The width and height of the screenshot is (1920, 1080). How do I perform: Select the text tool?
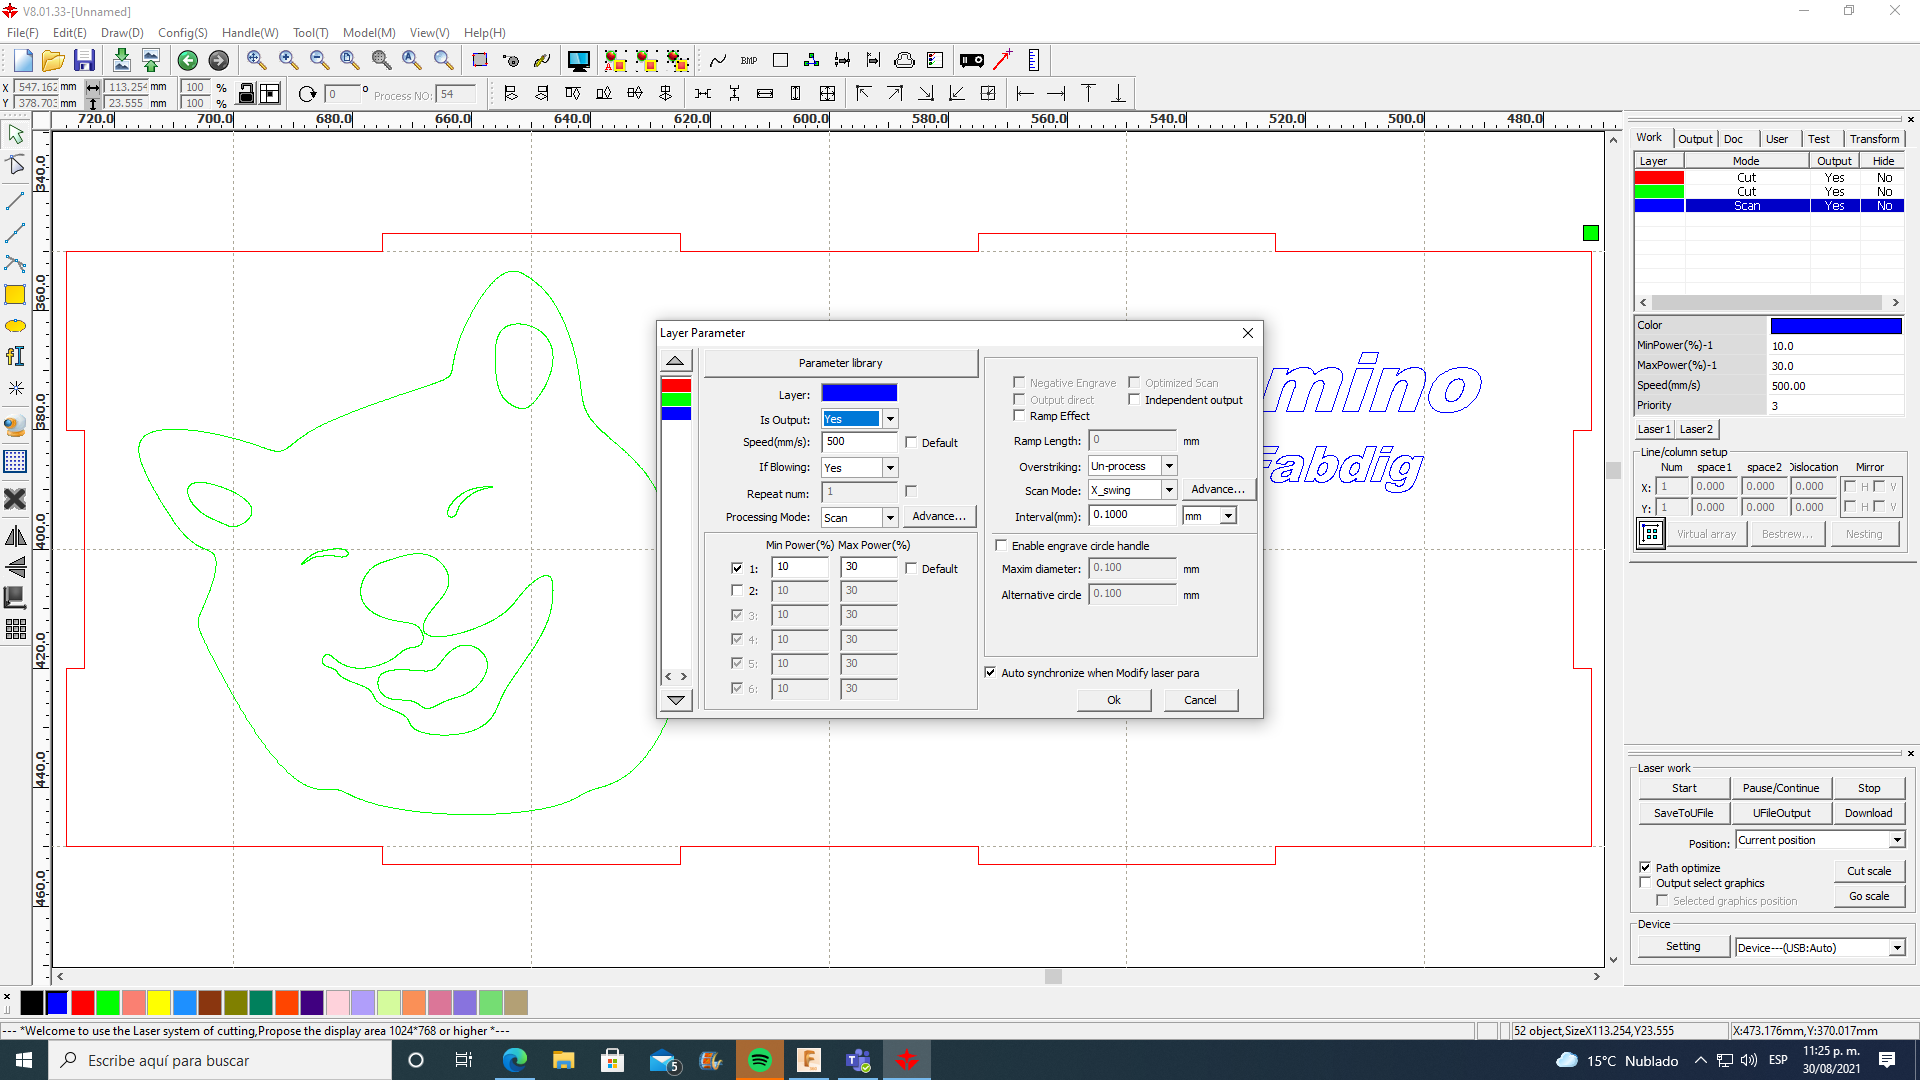tap(15, 356)
